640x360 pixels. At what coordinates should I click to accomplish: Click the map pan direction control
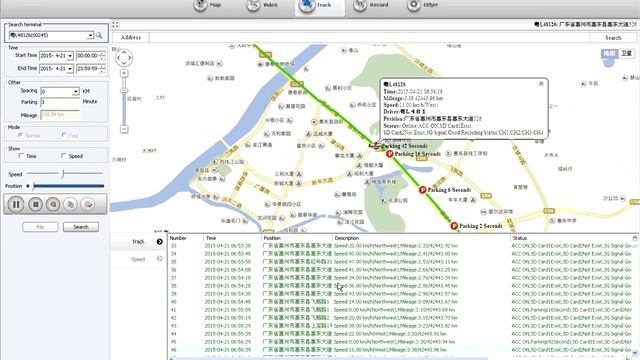(x=124, y=58)
